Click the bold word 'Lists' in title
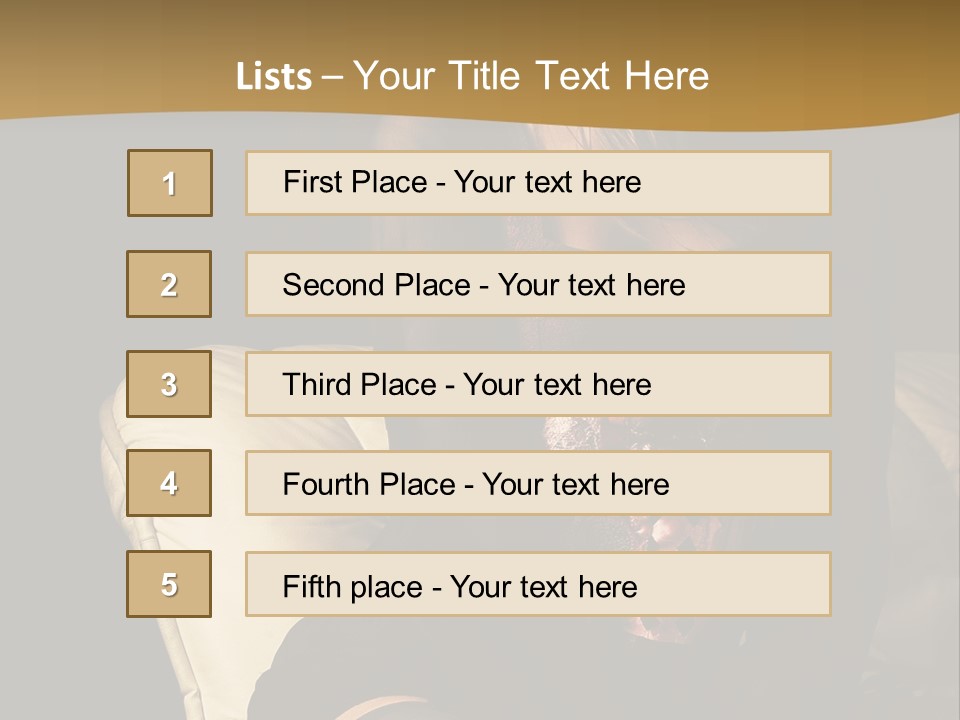The width and height of the screenshot is (960, 720). pyautogui.click(x=274, y=77)
